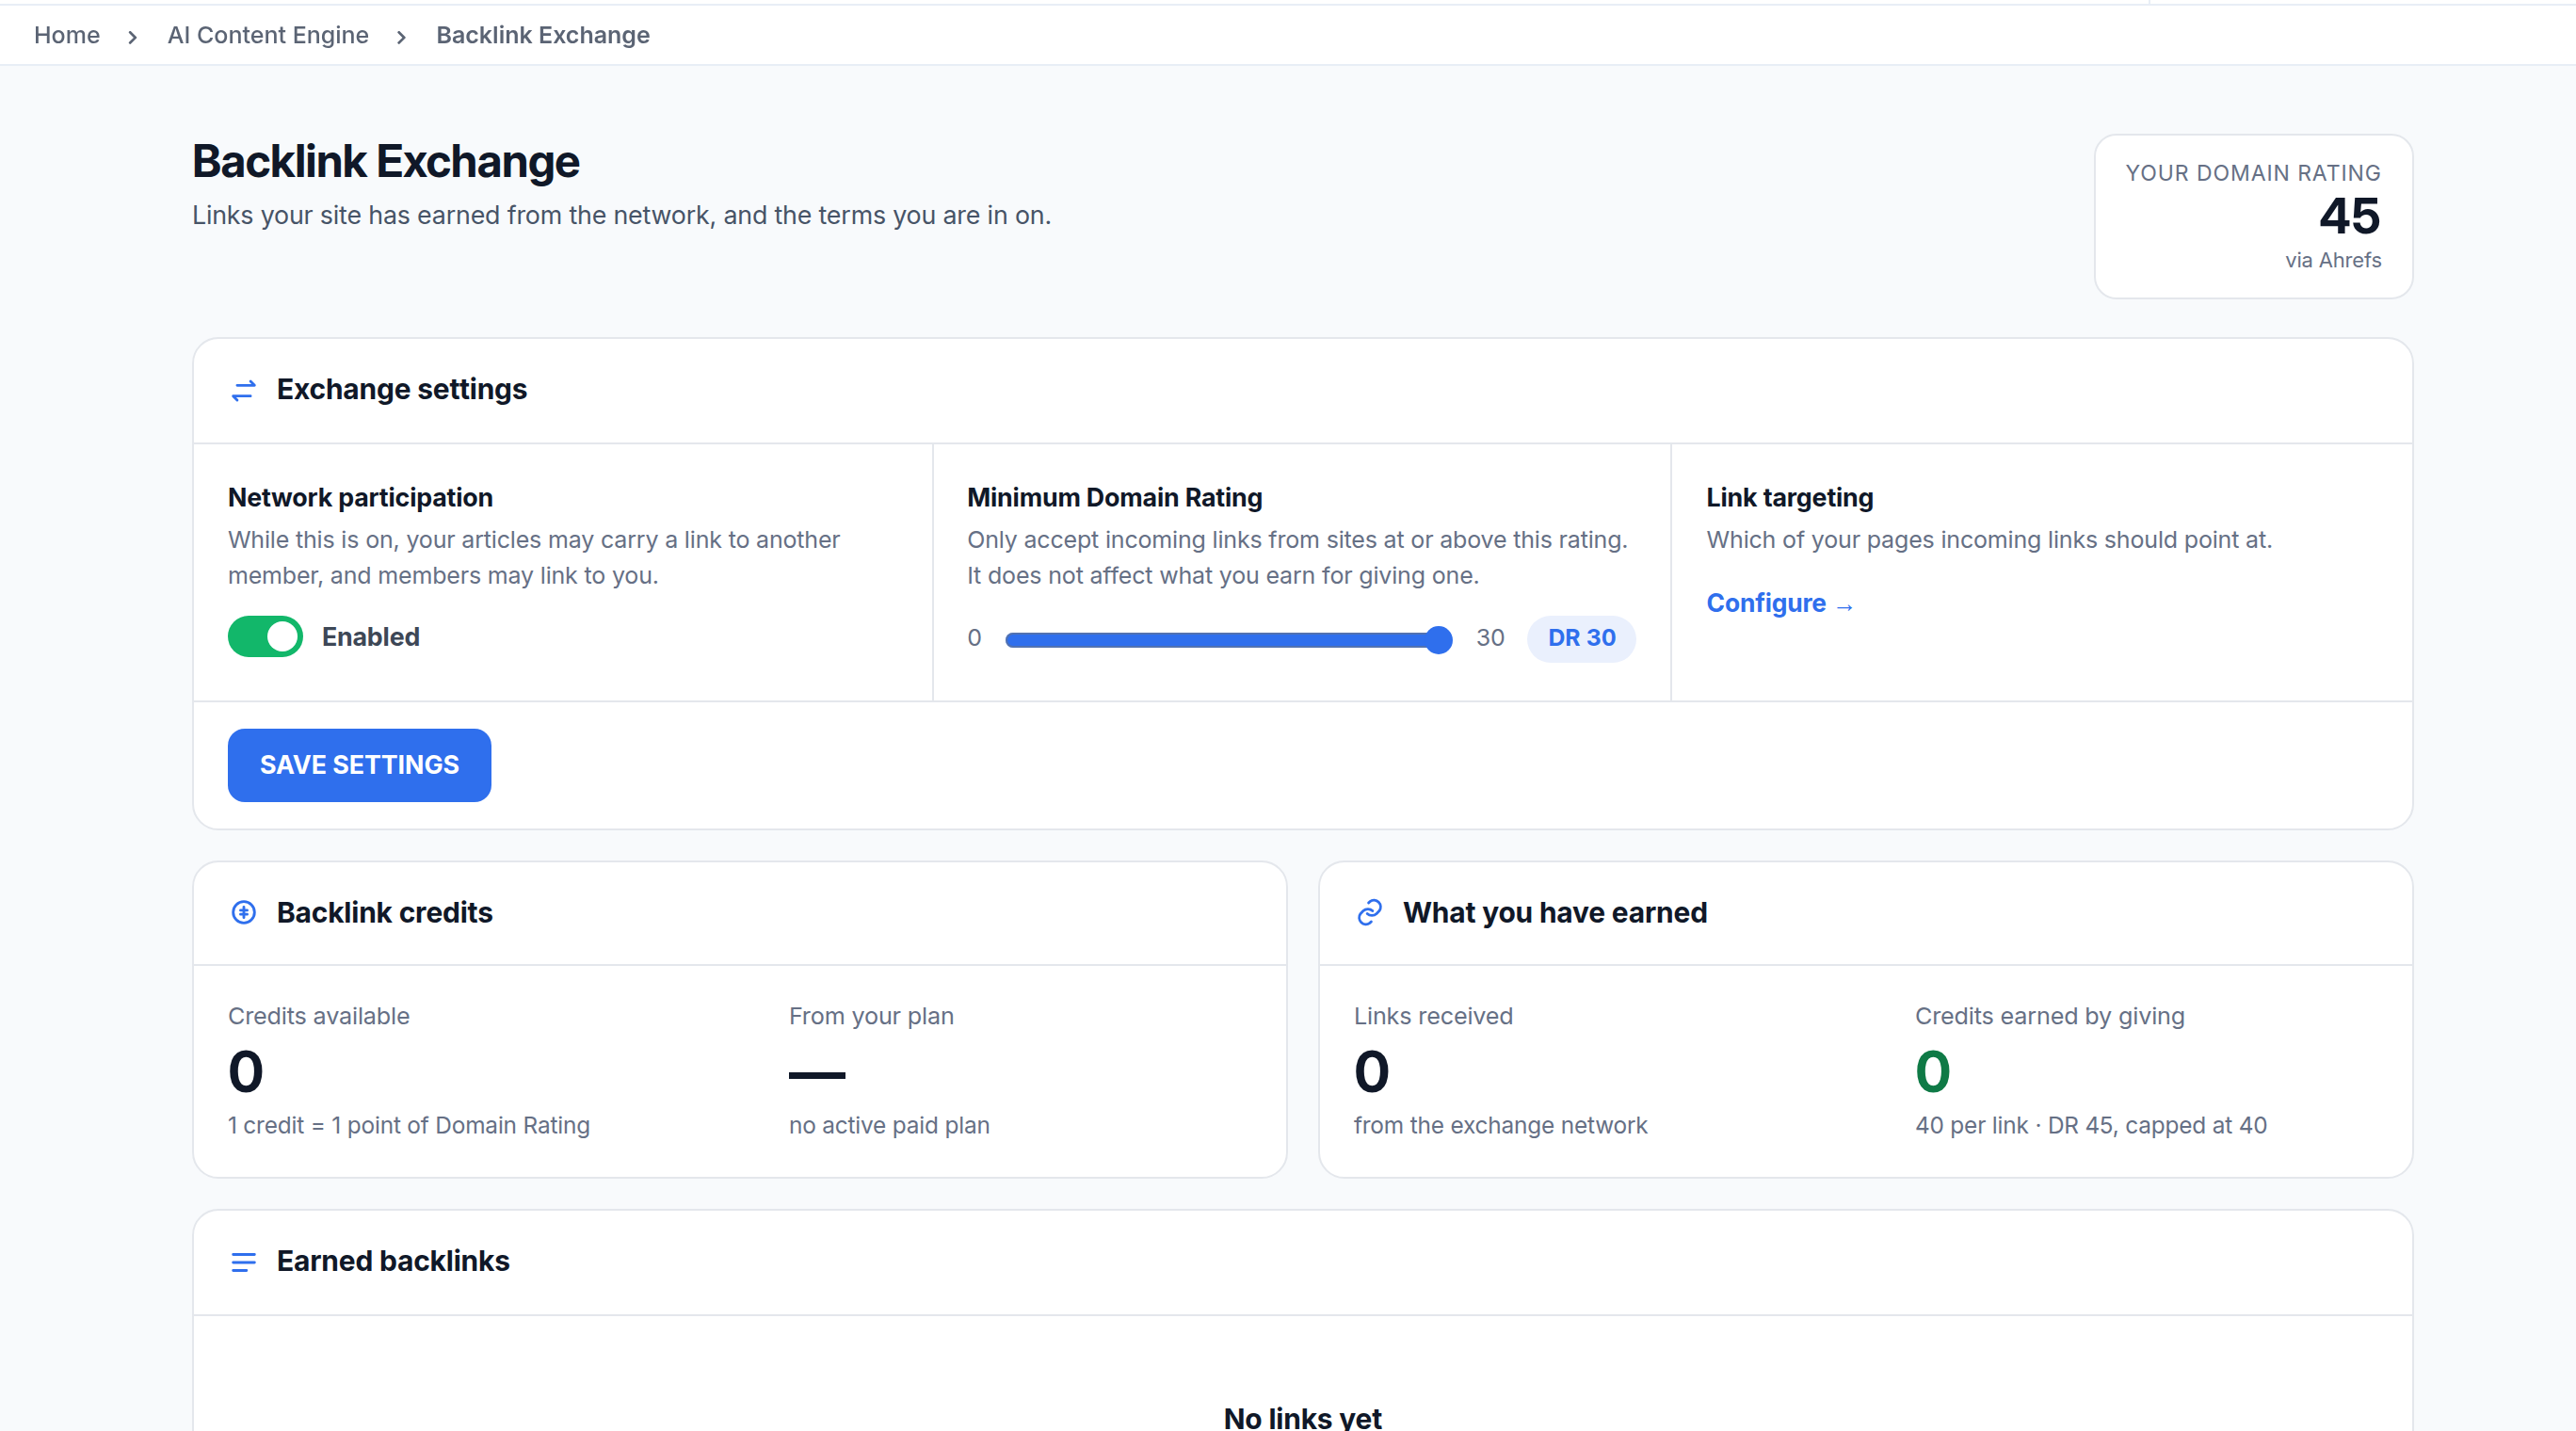Open the AI Content Engine breadcrumb

click(268, 35)
